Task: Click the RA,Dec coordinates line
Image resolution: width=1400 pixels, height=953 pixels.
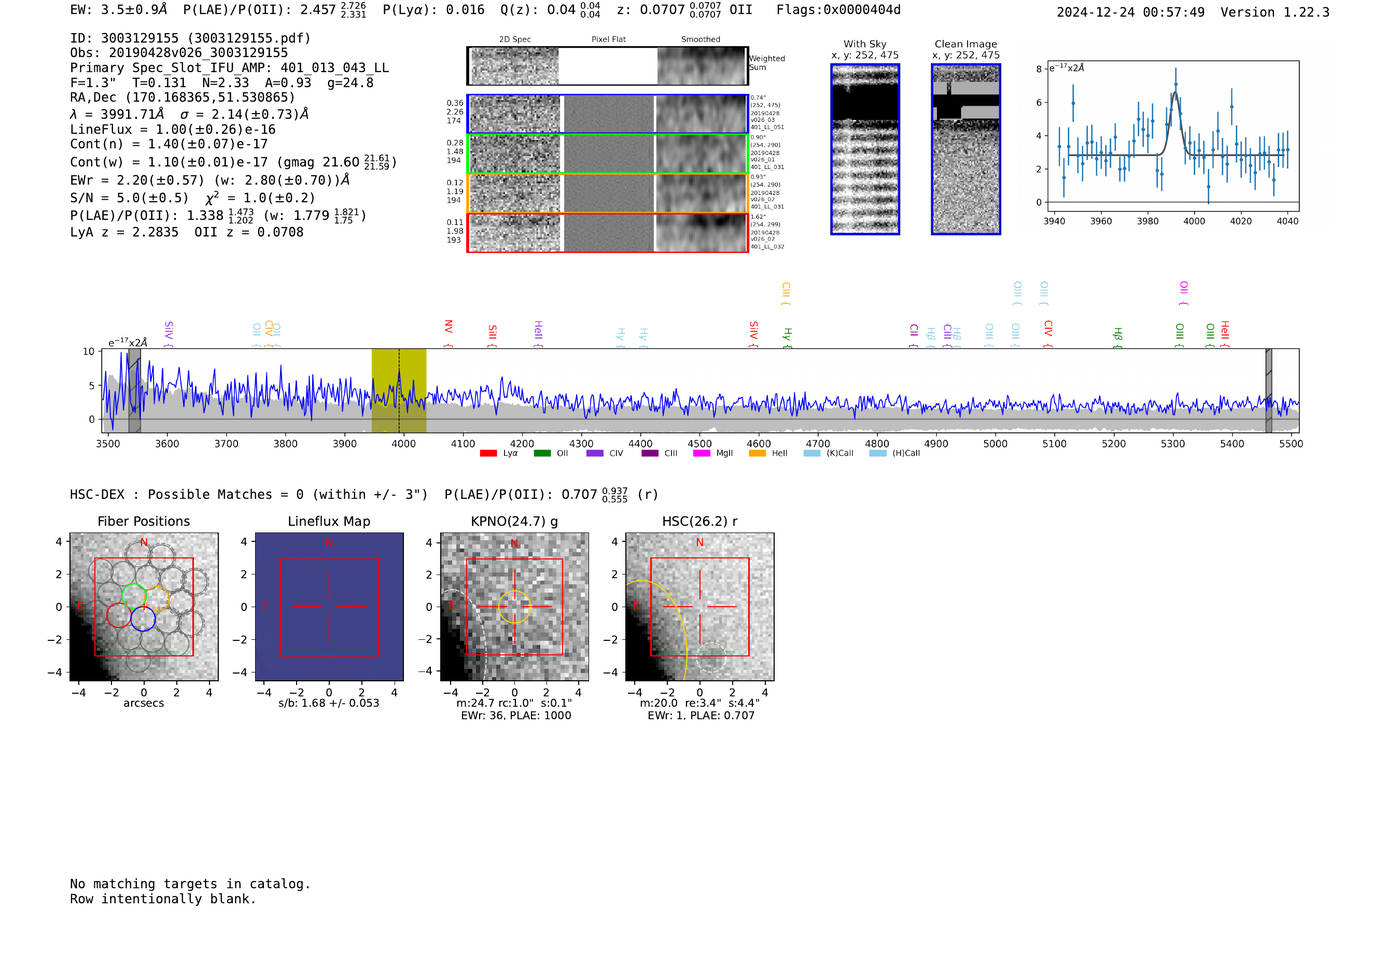Action: pos(183,98)
